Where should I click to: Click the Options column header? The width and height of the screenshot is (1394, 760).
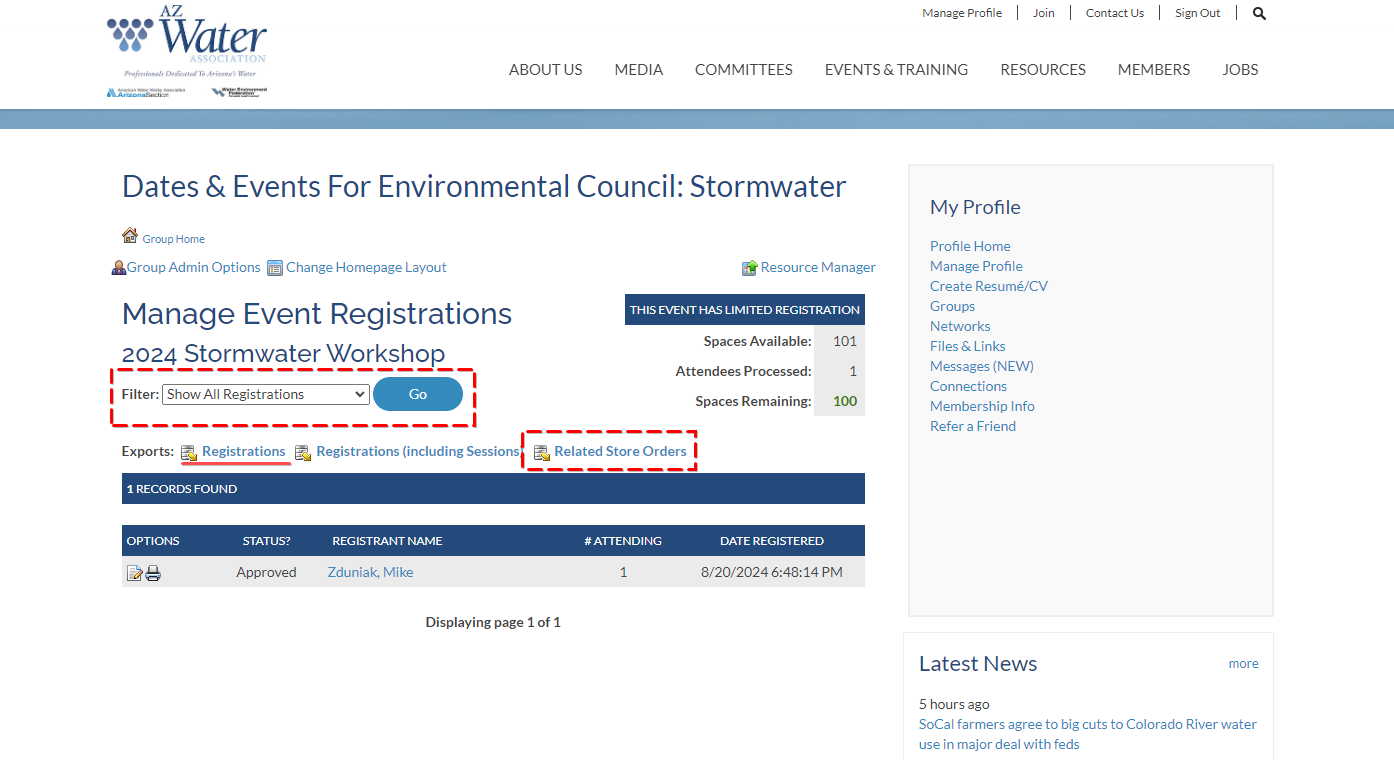point(153,541)
